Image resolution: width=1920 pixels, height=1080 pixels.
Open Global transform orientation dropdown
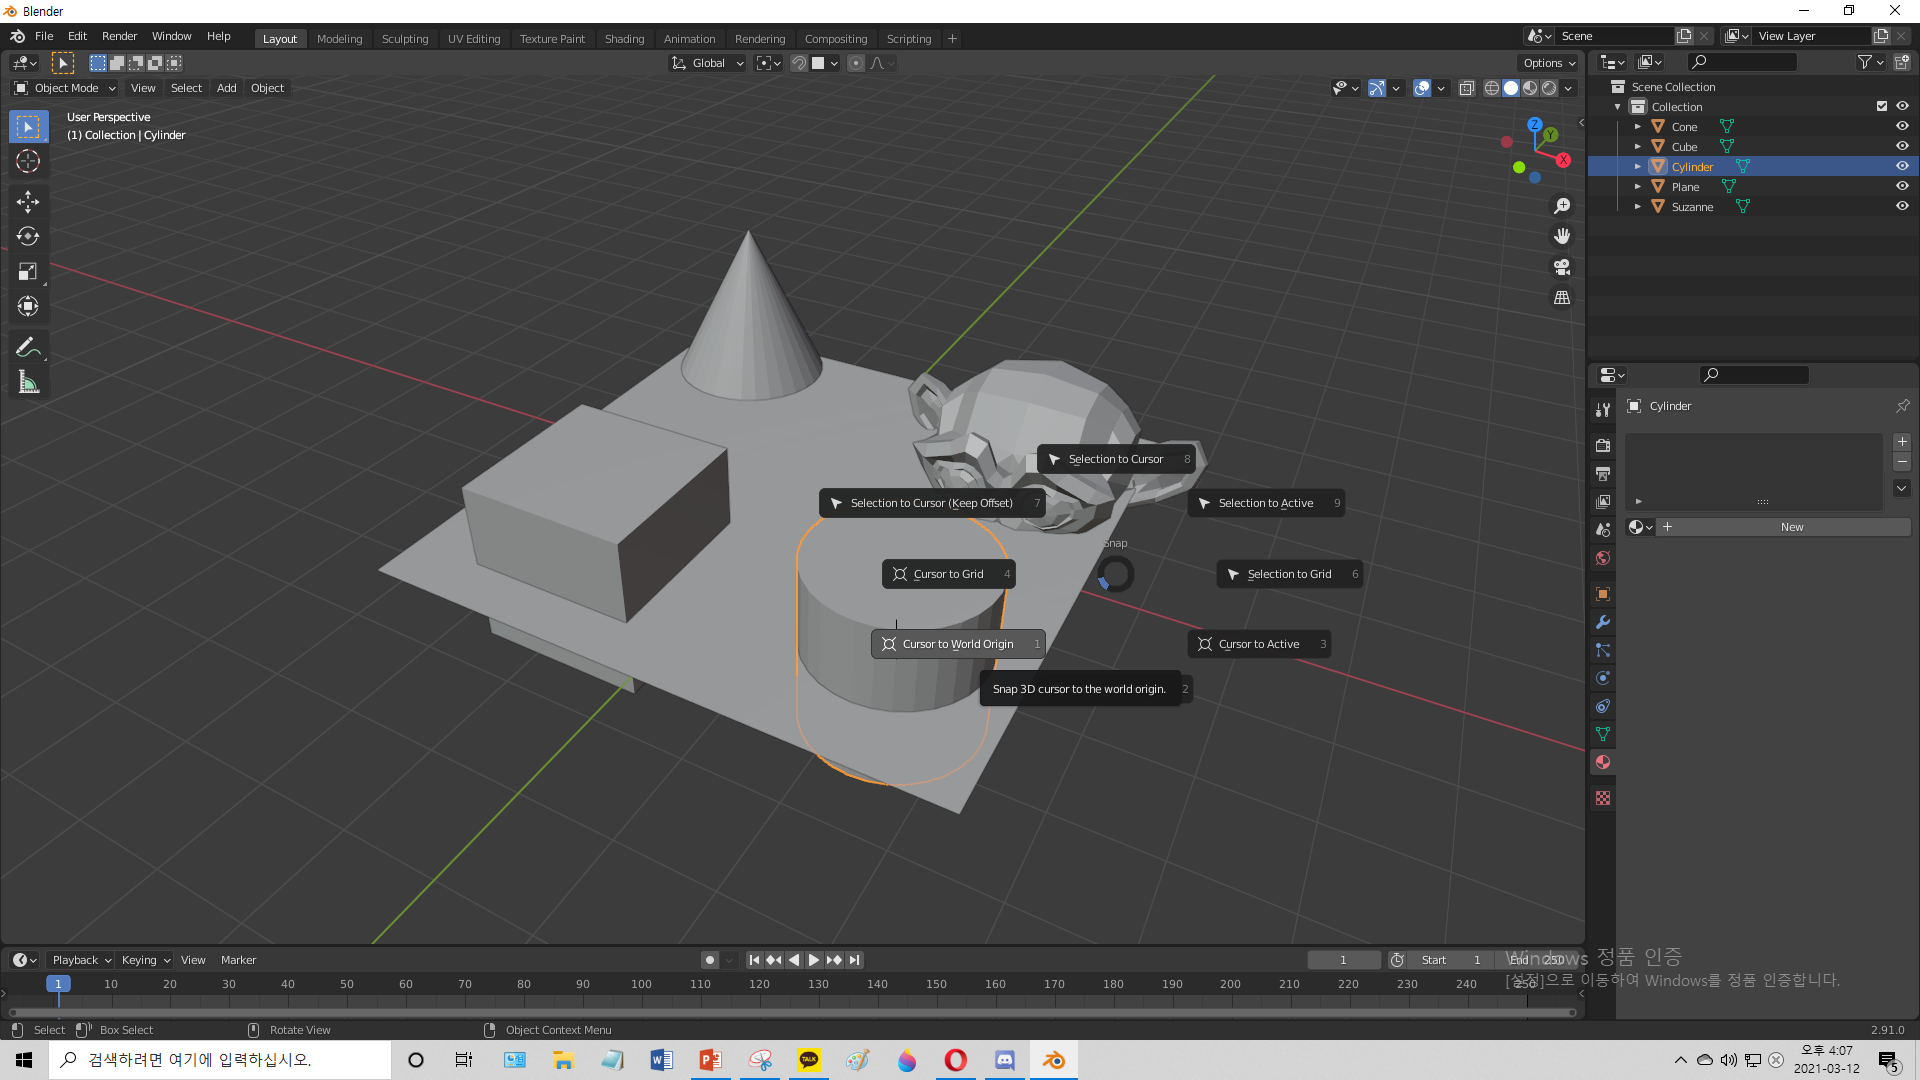tap(708, 63)
